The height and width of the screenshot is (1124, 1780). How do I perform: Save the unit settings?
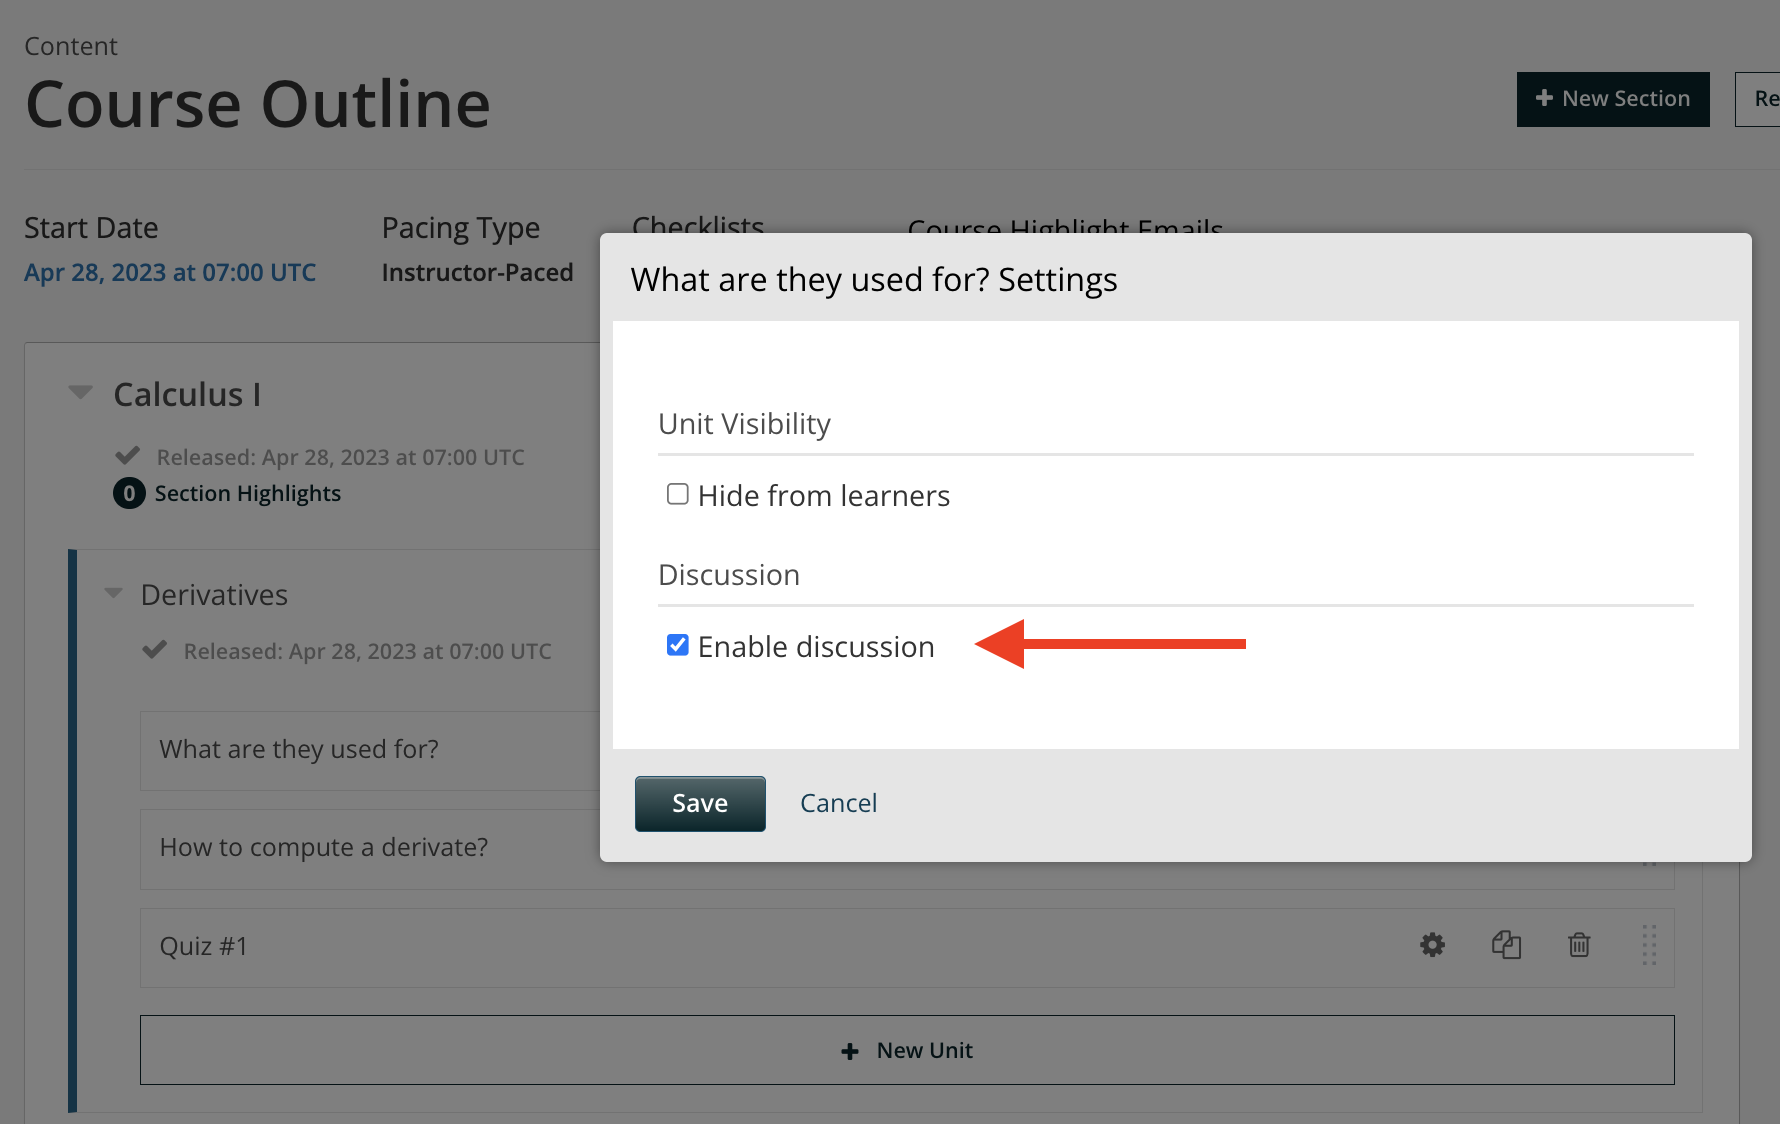[x=700, y=804]
